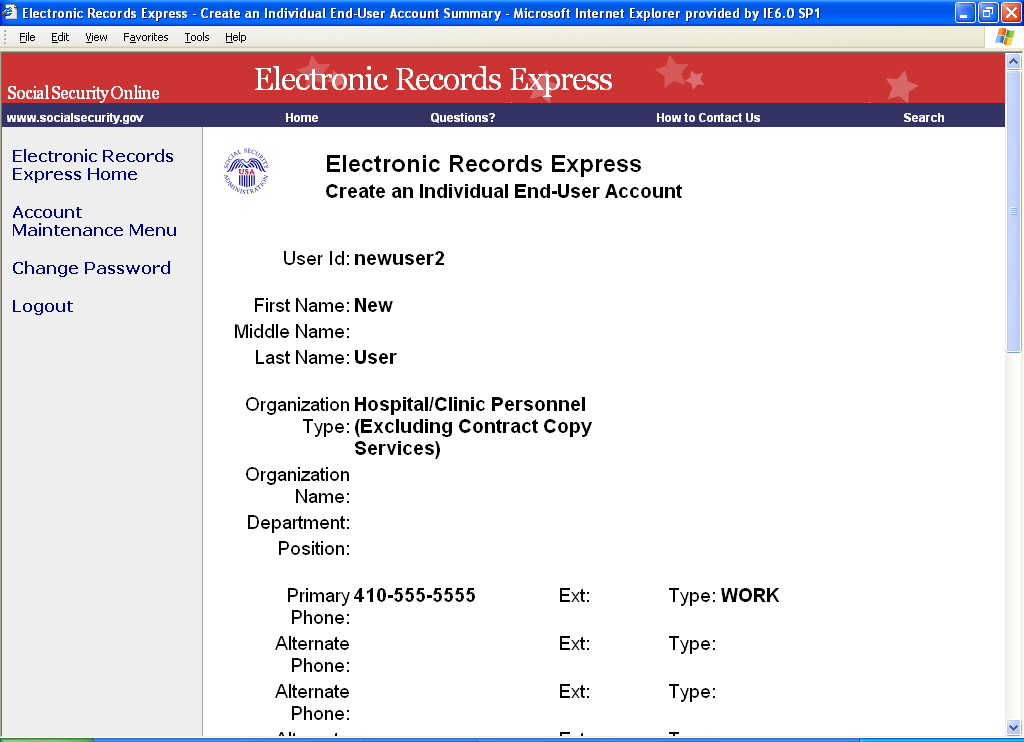This screenshot has width=1024, height=742.
Task: Open Account Maintenance Menu sidebar link
Action: tap(94, 221)
